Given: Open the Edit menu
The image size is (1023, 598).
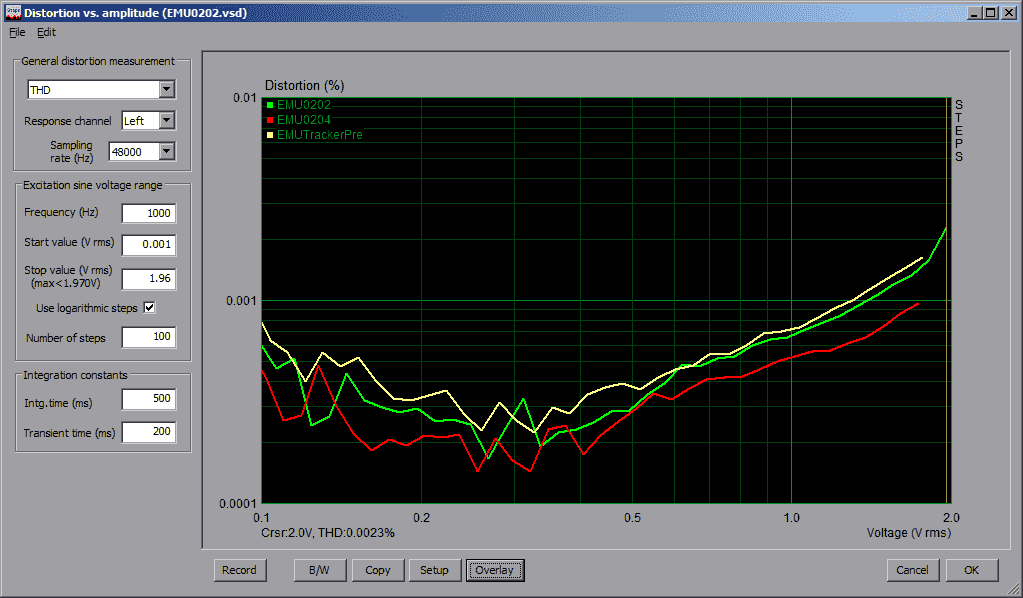Looking at the screenshot, I should 46,32.
